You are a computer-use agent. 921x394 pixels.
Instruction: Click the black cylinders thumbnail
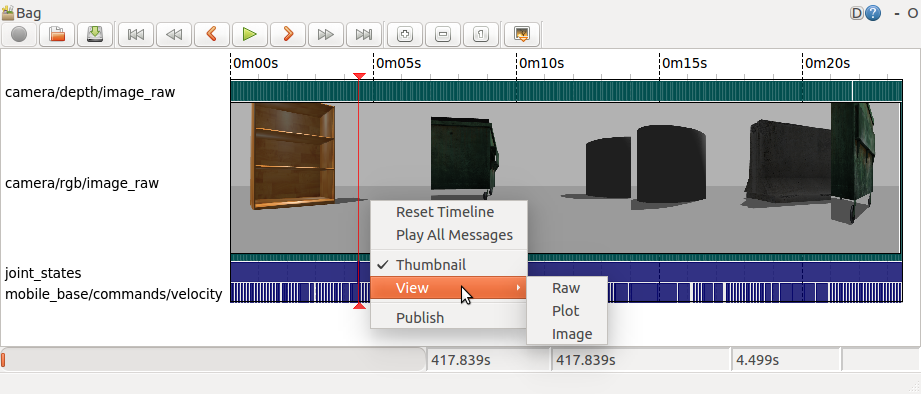[646, 163]
